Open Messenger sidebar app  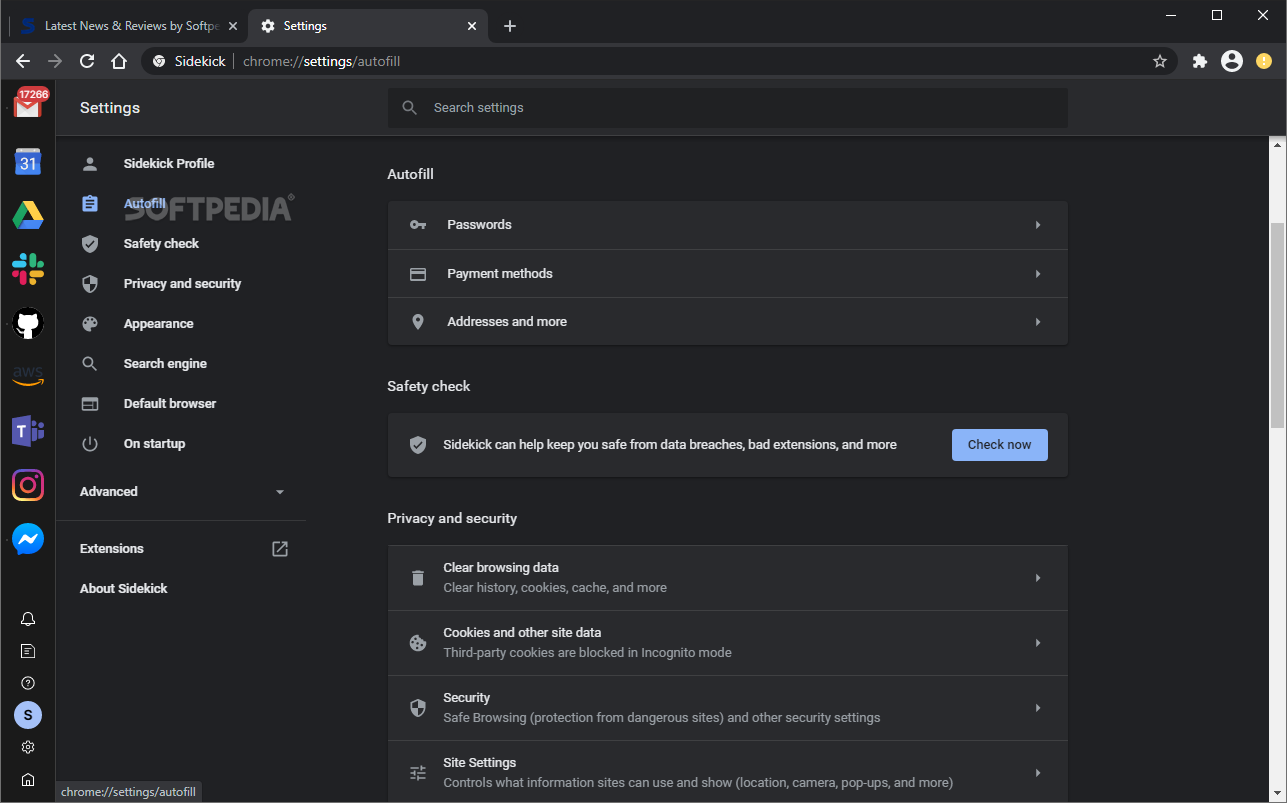click(x=28, y=539)
